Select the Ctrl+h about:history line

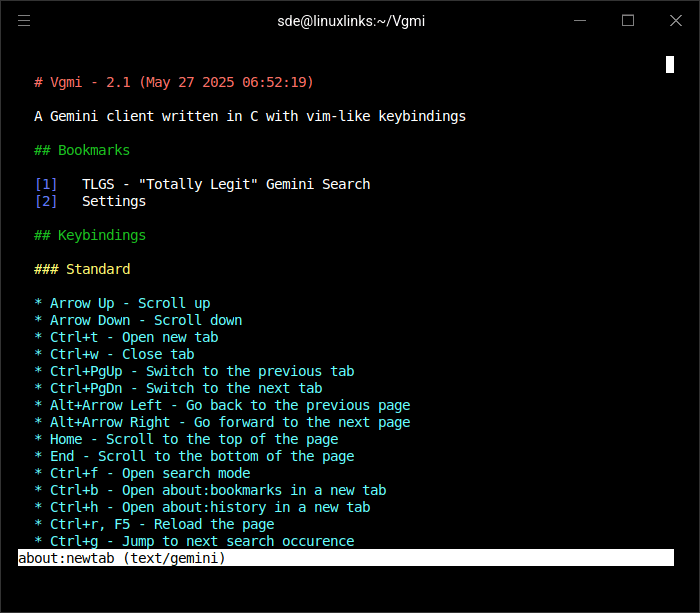click(202, 507)
